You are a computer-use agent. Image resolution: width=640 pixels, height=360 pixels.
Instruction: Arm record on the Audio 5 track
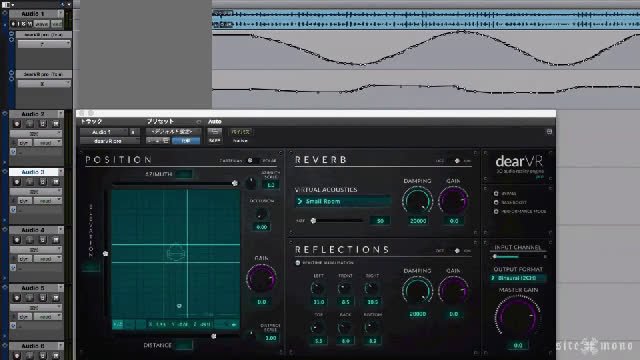(17, 298)
